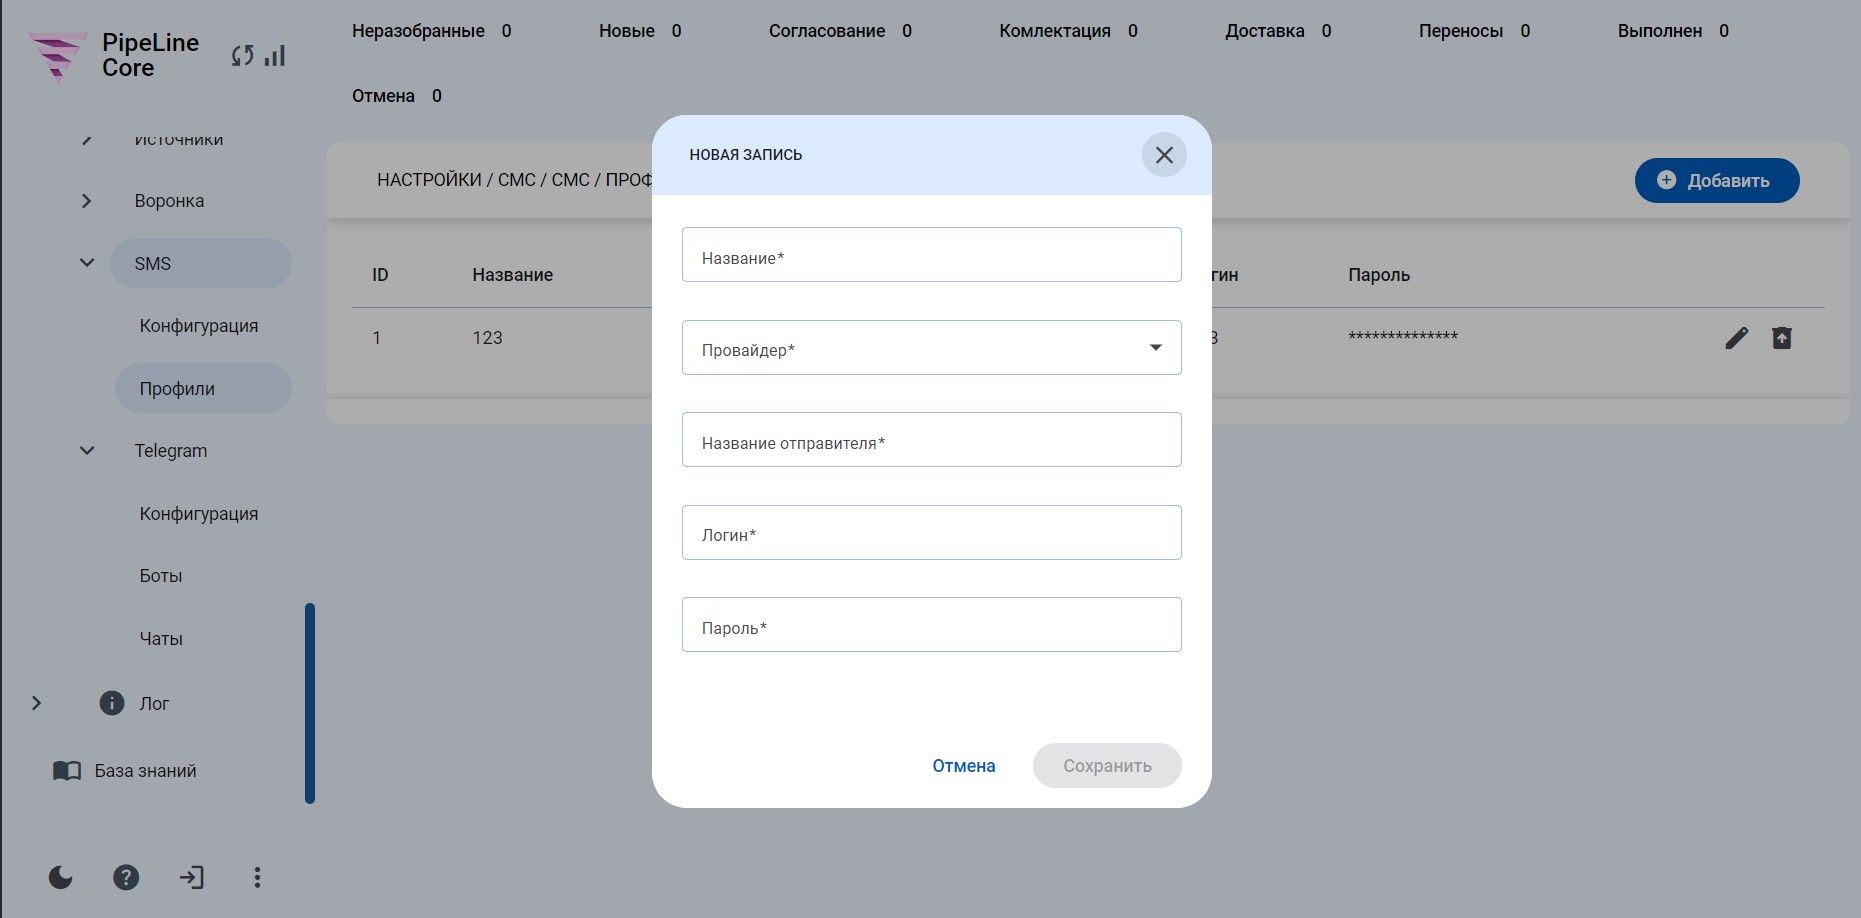1861x918 pixels.
Task: Open Telegram in the sidebar
Action: pos(171,451)
